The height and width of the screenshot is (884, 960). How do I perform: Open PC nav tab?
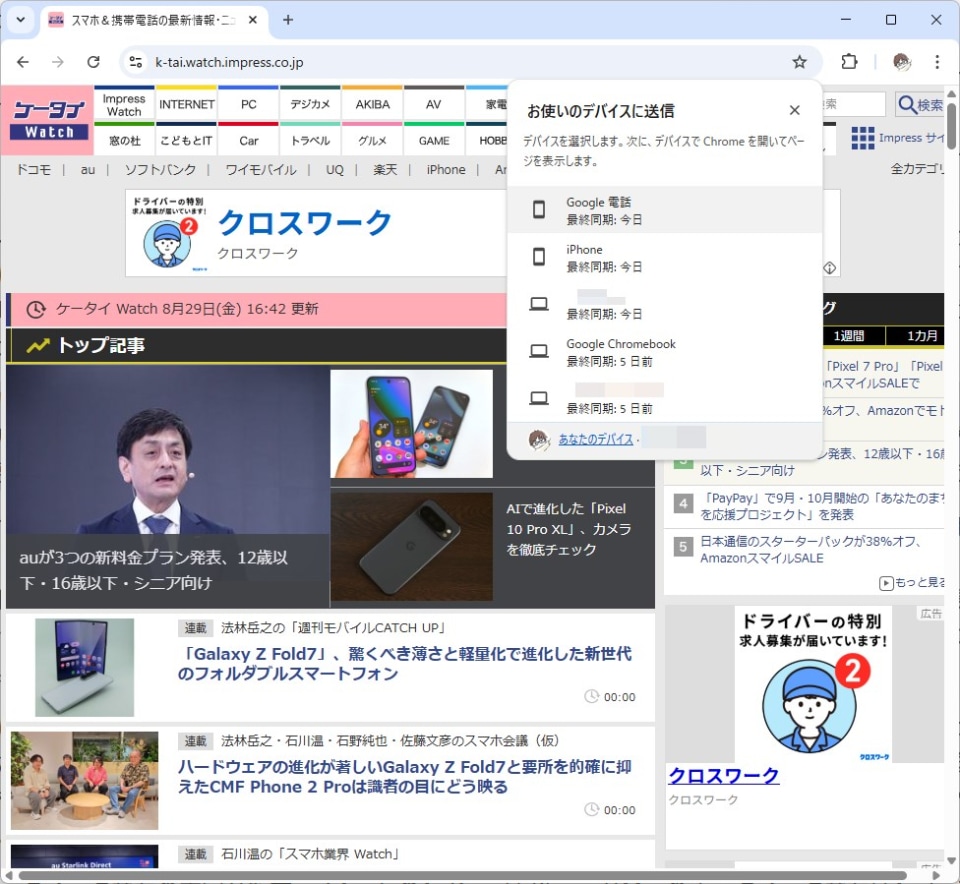point(249,105)
